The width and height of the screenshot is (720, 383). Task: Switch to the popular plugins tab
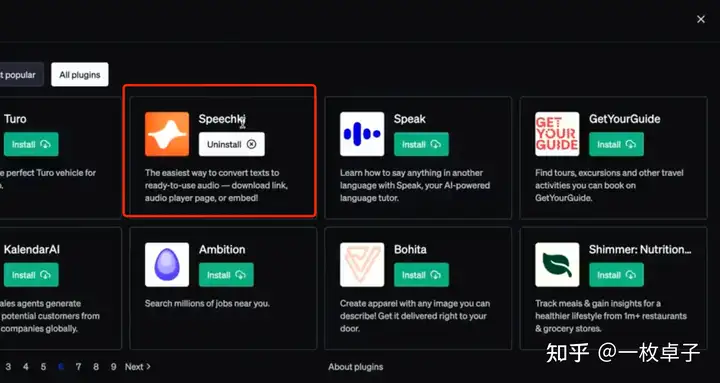coord(21,74)
